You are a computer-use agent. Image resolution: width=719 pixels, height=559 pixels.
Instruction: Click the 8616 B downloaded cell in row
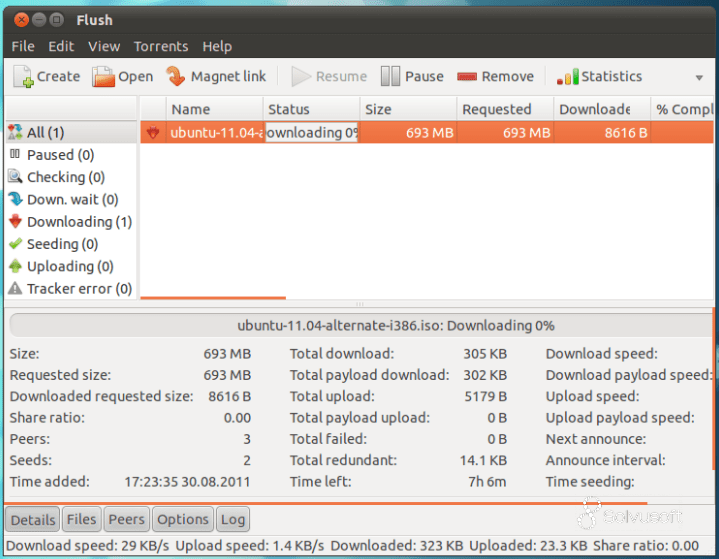coord(602,133)
